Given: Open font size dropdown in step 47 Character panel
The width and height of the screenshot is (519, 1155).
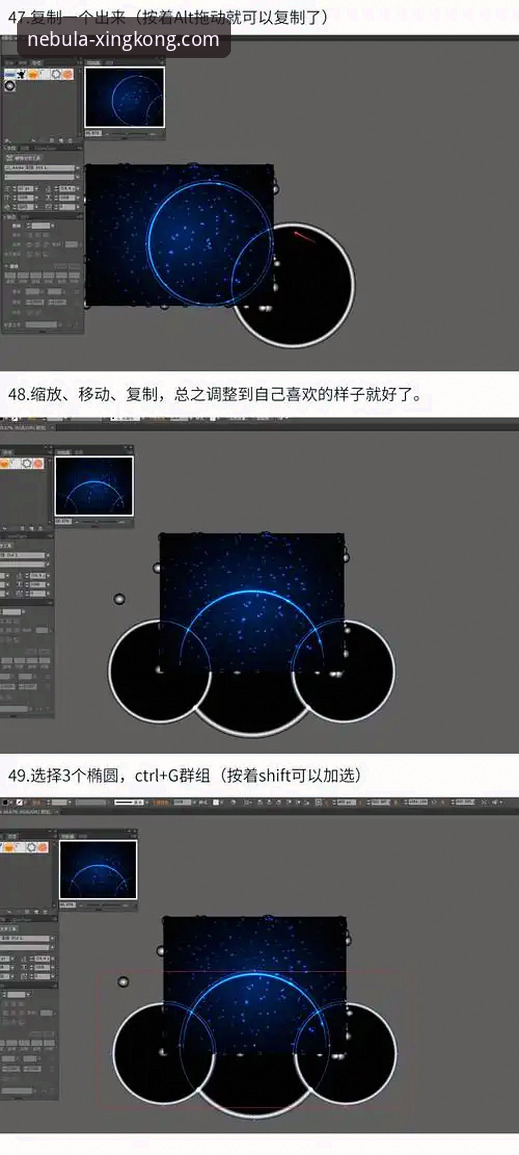Looking at the screenshot, I should pyautogui.click(x=37, y=189).
